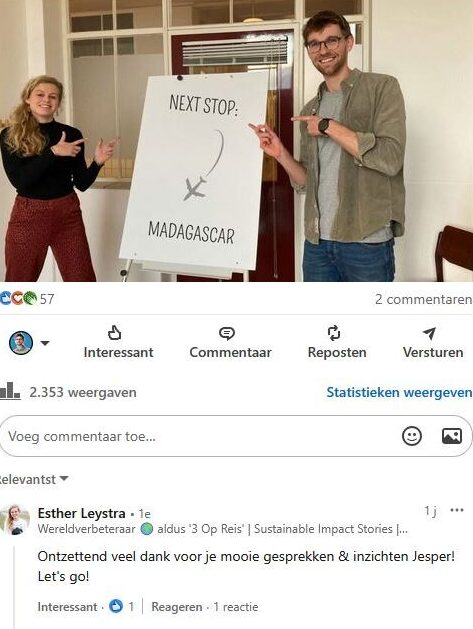Open the emoji picker smiley icon
The height and width of the screenshot is (629, 473).
coord(412,436)
